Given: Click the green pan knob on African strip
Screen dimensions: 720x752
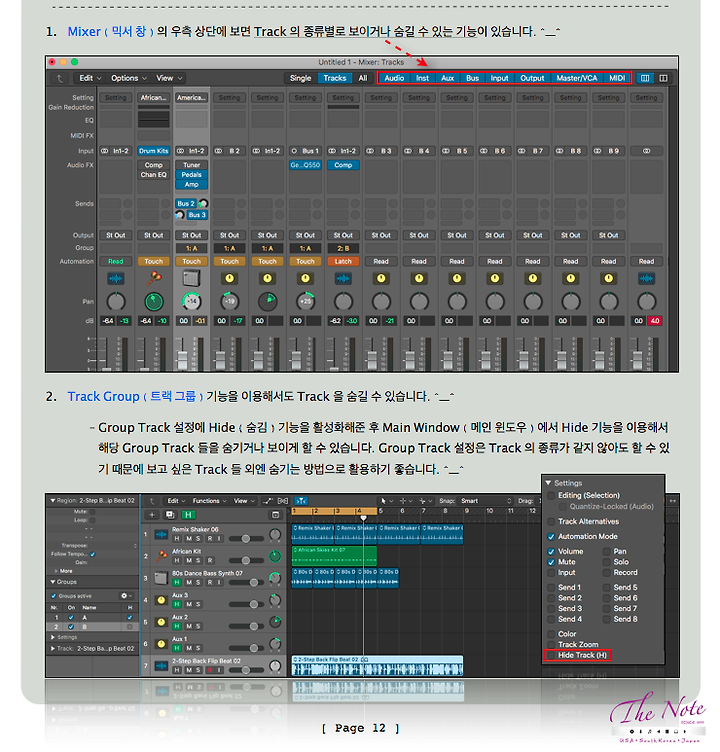Looking at the screenshot, I should [154, 302].
